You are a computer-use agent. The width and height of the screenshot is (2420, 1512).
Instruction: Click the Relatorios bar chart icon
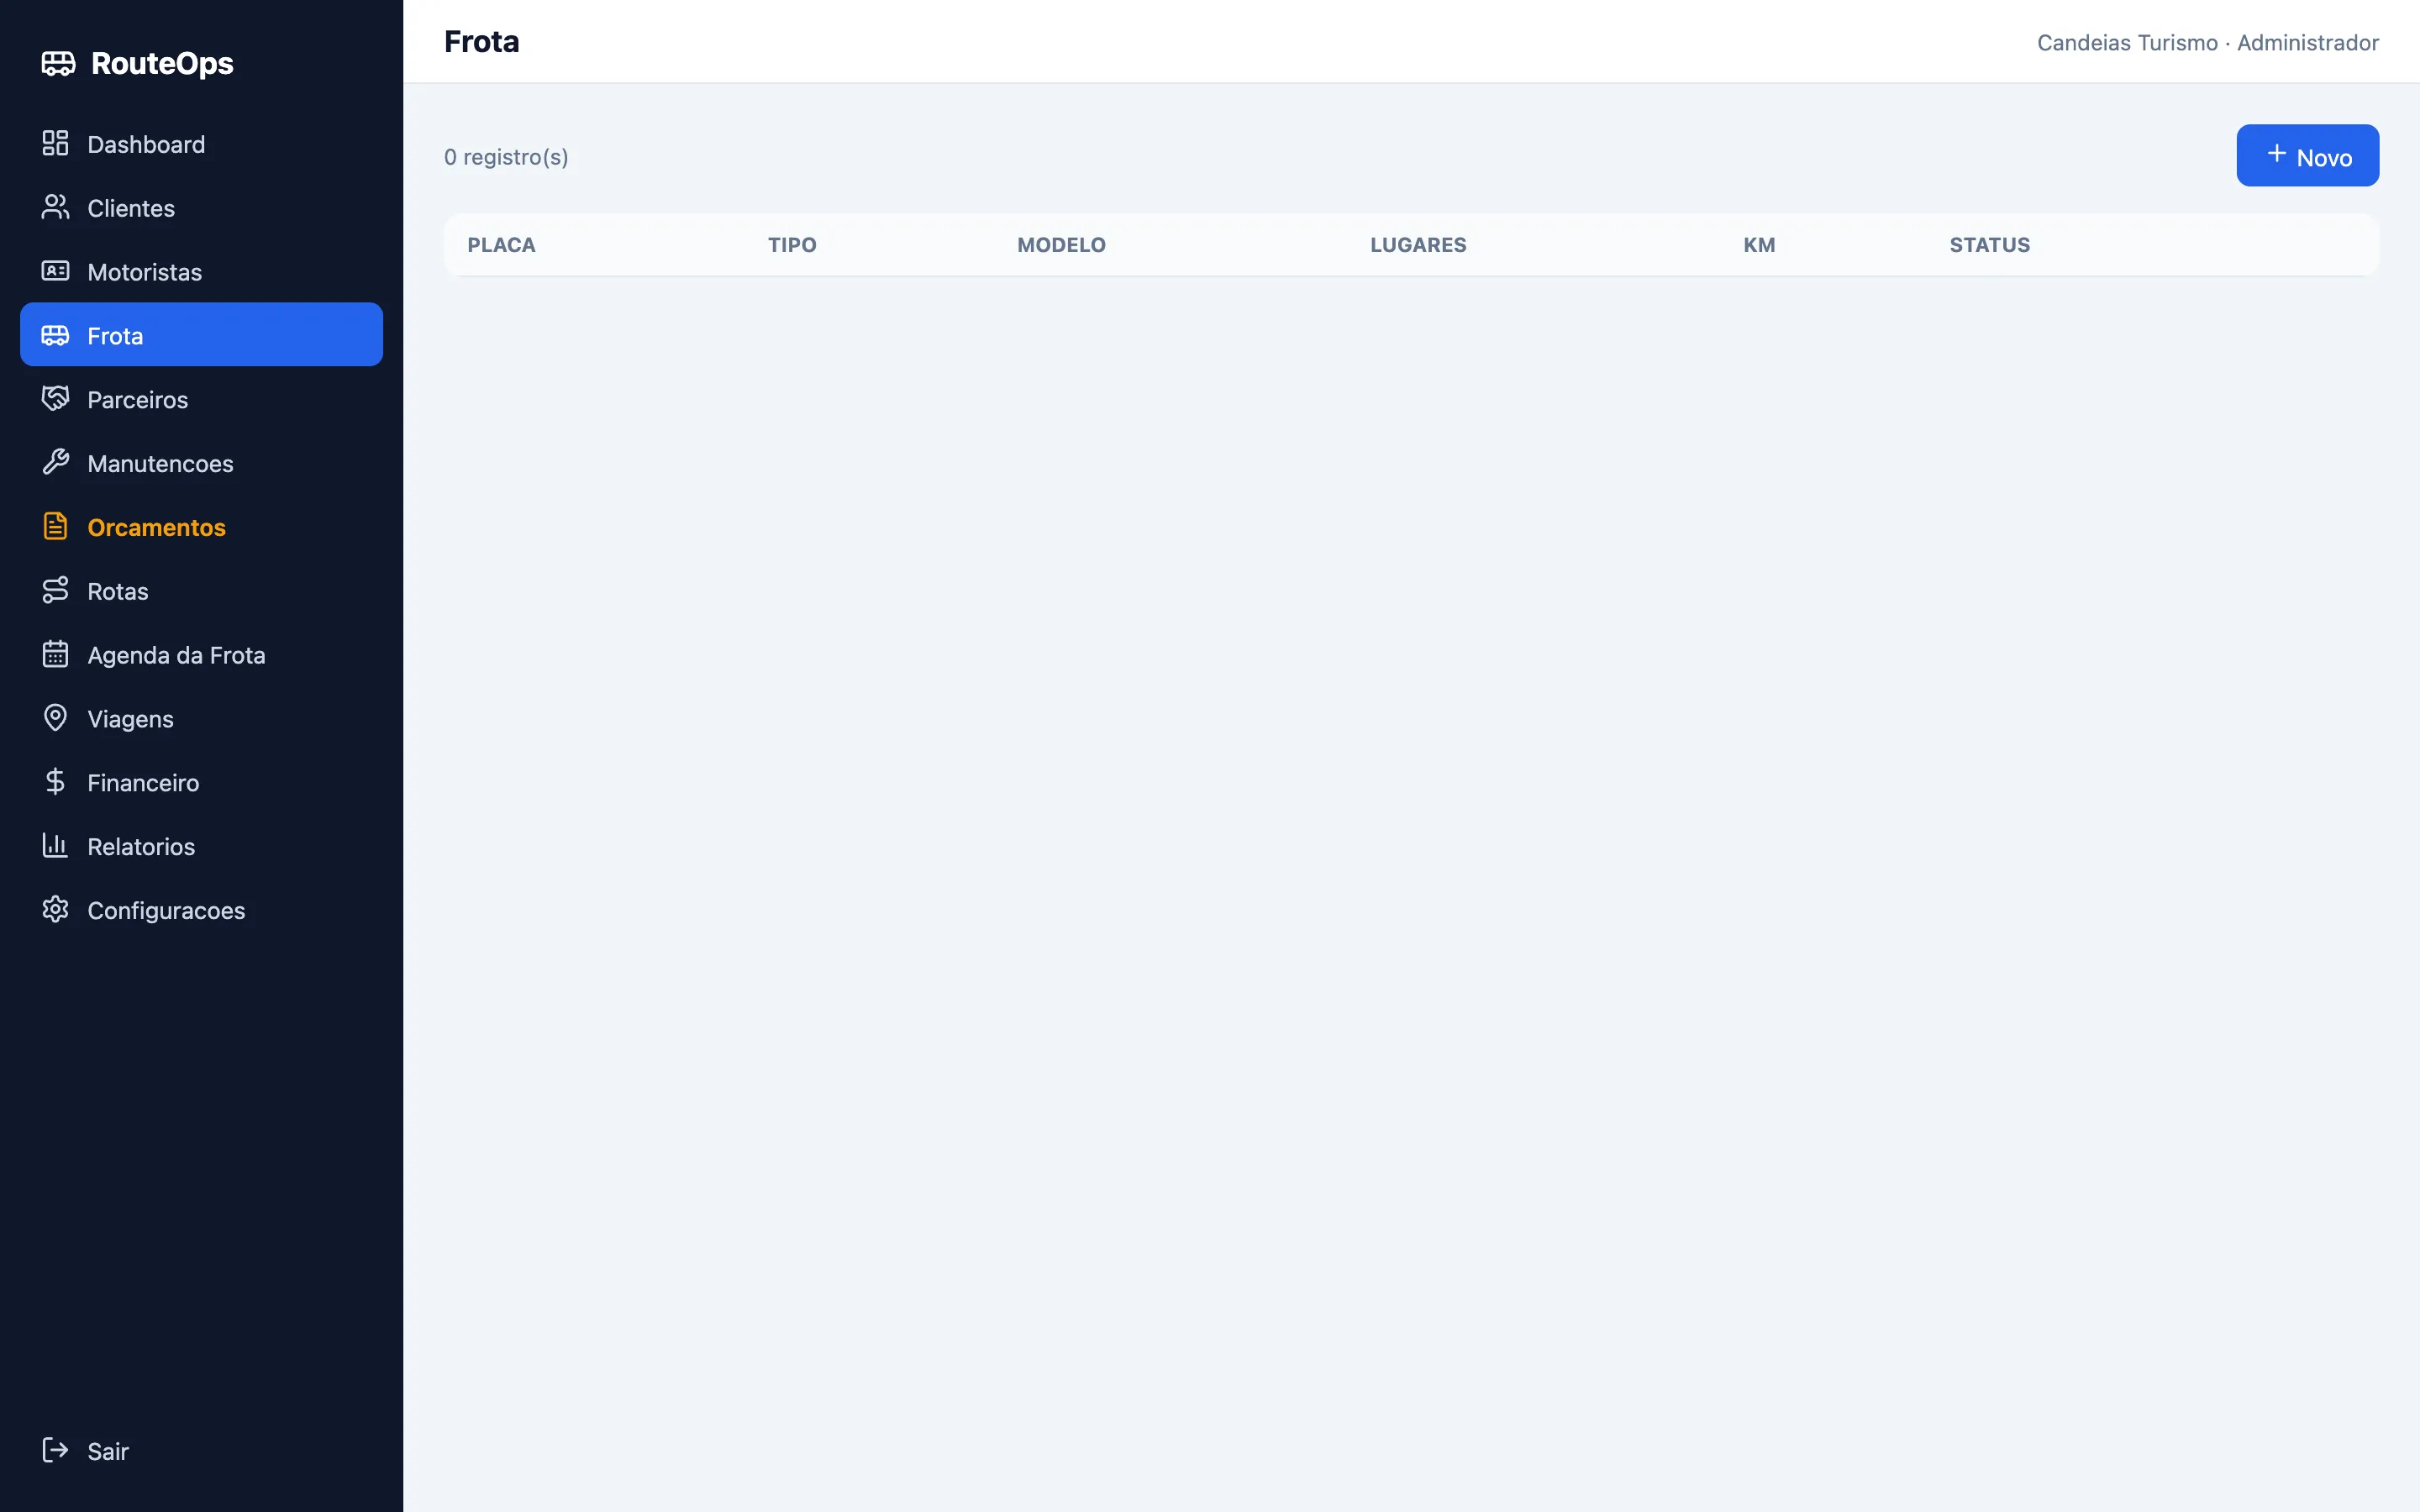(x=55, y=845)
